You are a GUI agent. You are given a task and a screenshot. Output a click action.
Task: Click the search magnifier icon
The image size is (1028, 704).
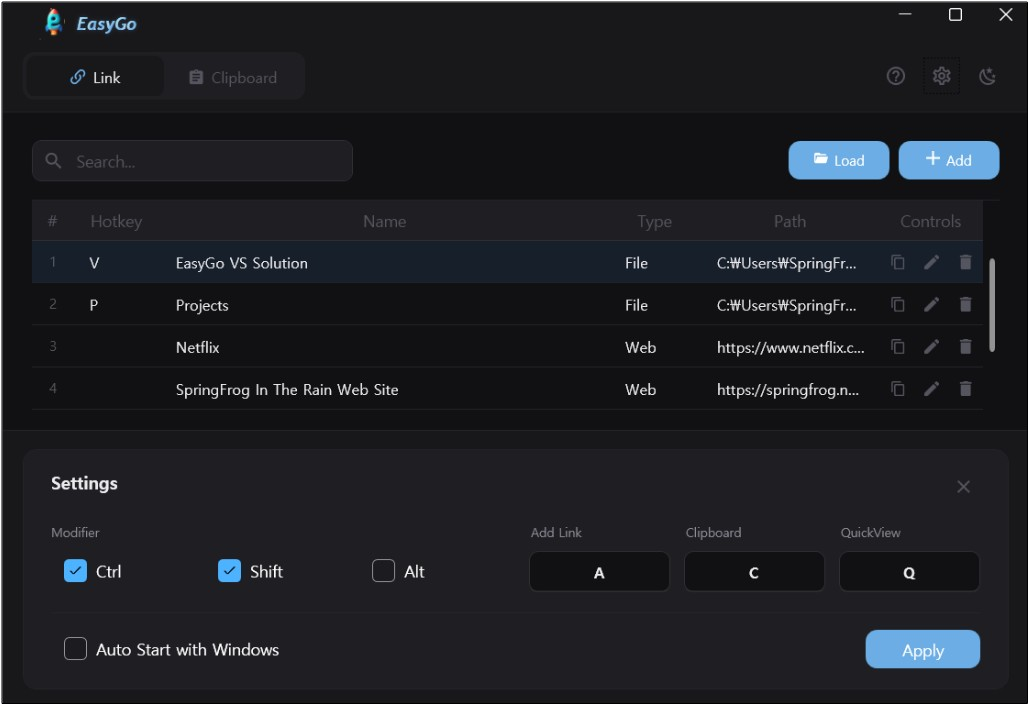click(x=53, y=161)
